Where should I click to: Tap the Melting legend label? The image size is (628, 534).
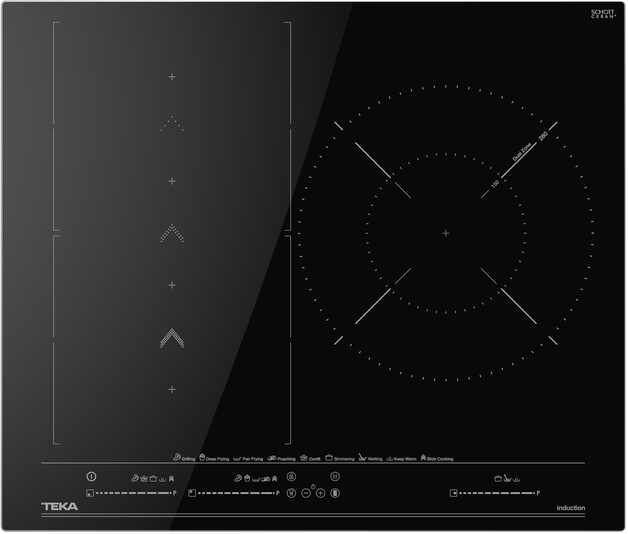(x=375, y=459)
